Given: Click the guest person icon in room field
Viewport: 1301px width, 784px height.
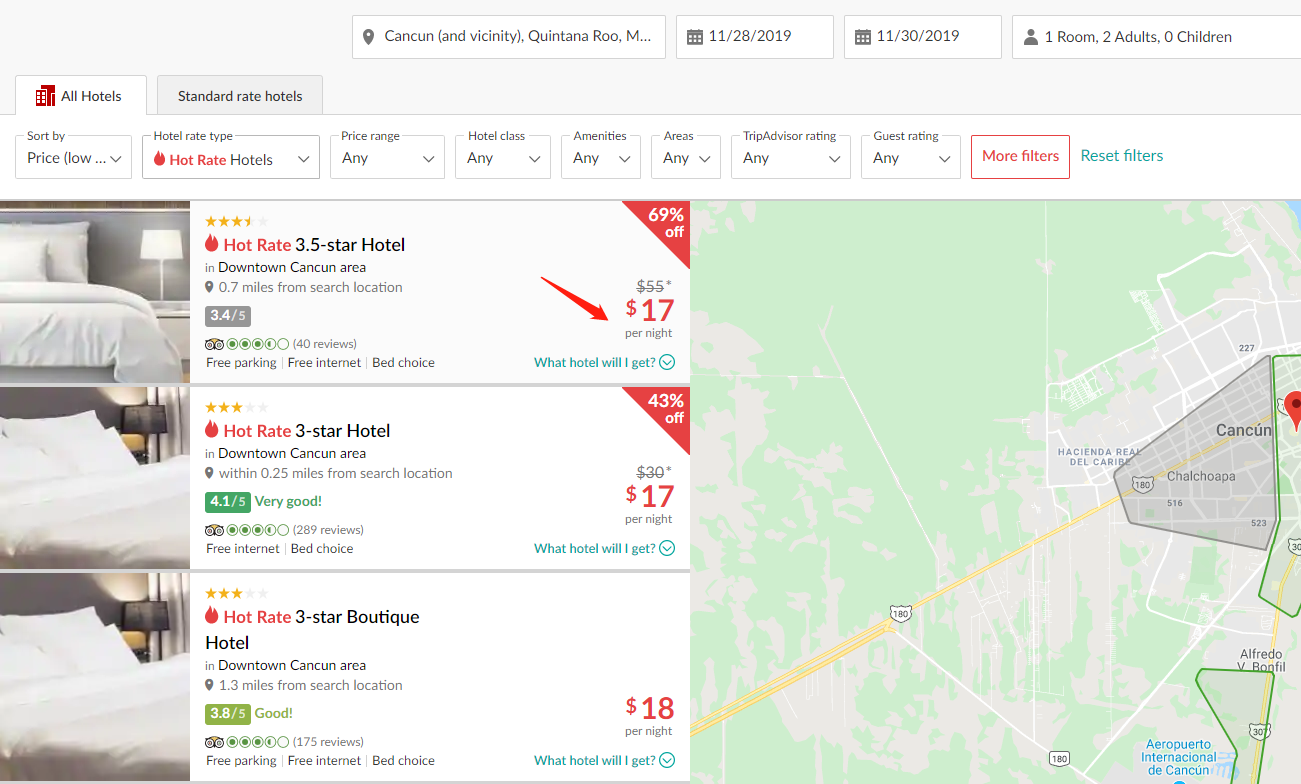Looking at the screenshot, I should (1031, 37).
